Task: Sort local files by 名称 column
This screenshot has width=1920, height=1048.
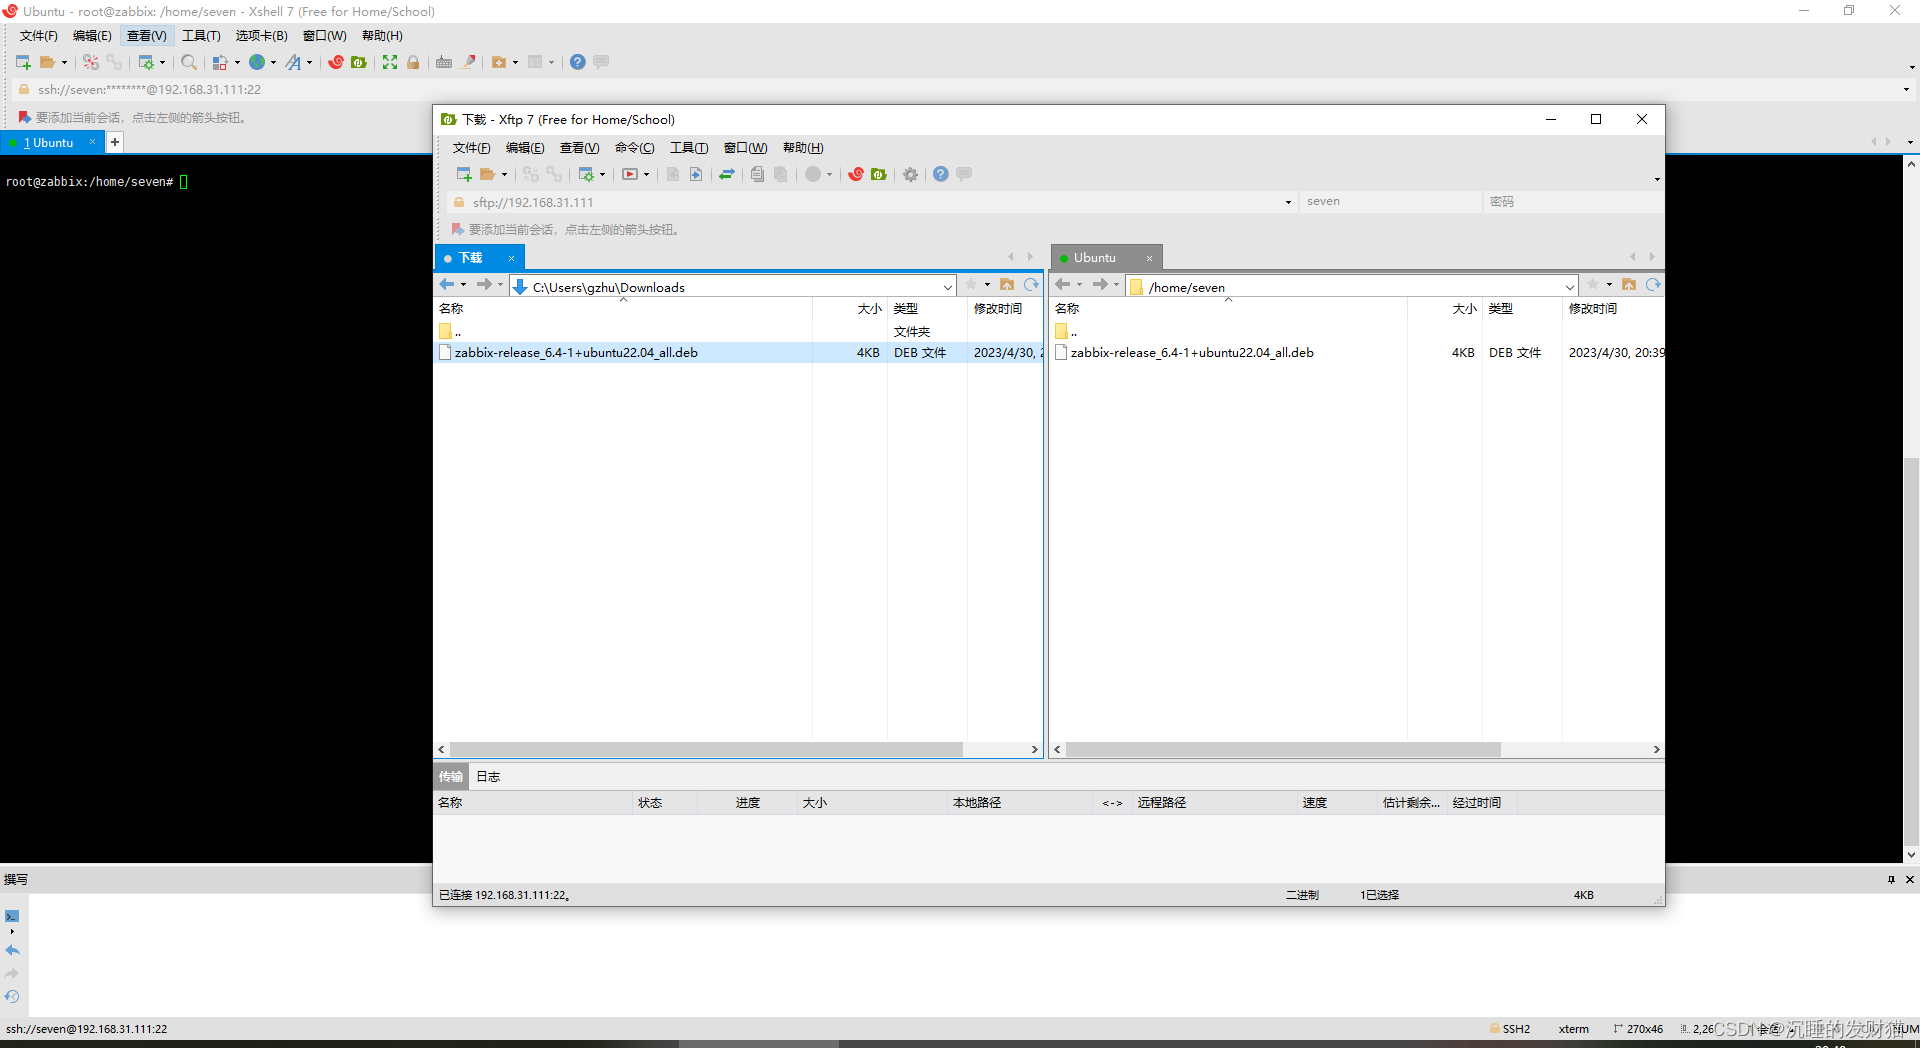Action: (x=623, y=309)
